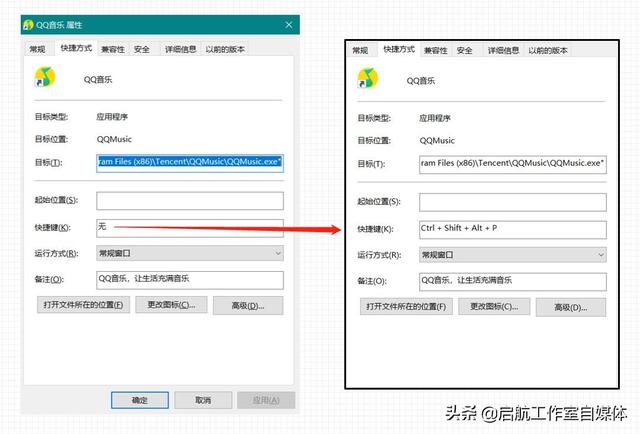Select 快捷方式 tab in right panel
Image resolution: width=640 pixels, height=434 pixels.
399,49
